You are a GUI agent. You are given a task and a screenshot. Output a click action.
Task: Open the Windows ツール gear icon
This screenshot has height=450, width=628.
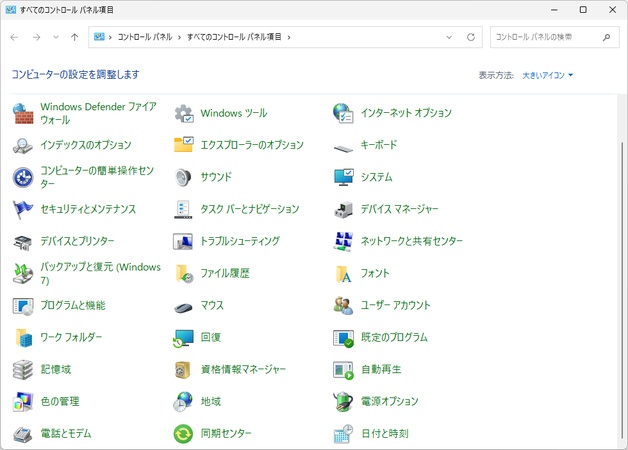pos(184,113)
